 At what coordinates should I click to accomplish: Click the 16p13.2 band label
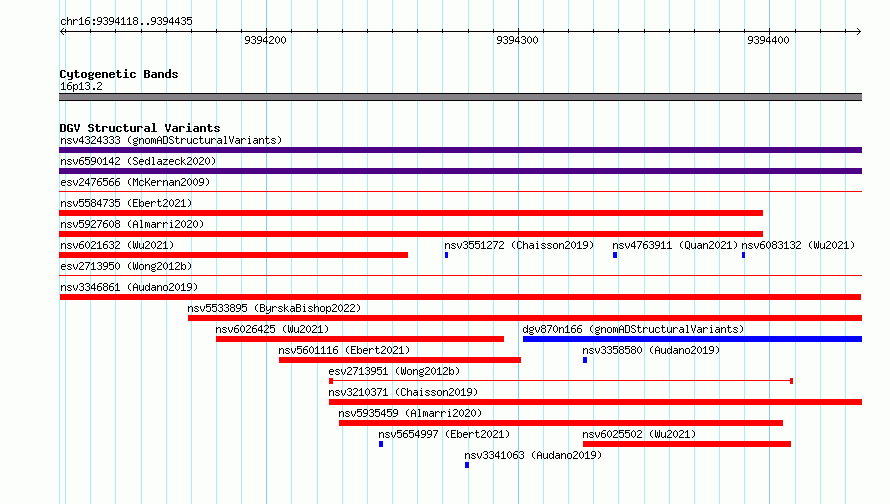click(81, 86)
